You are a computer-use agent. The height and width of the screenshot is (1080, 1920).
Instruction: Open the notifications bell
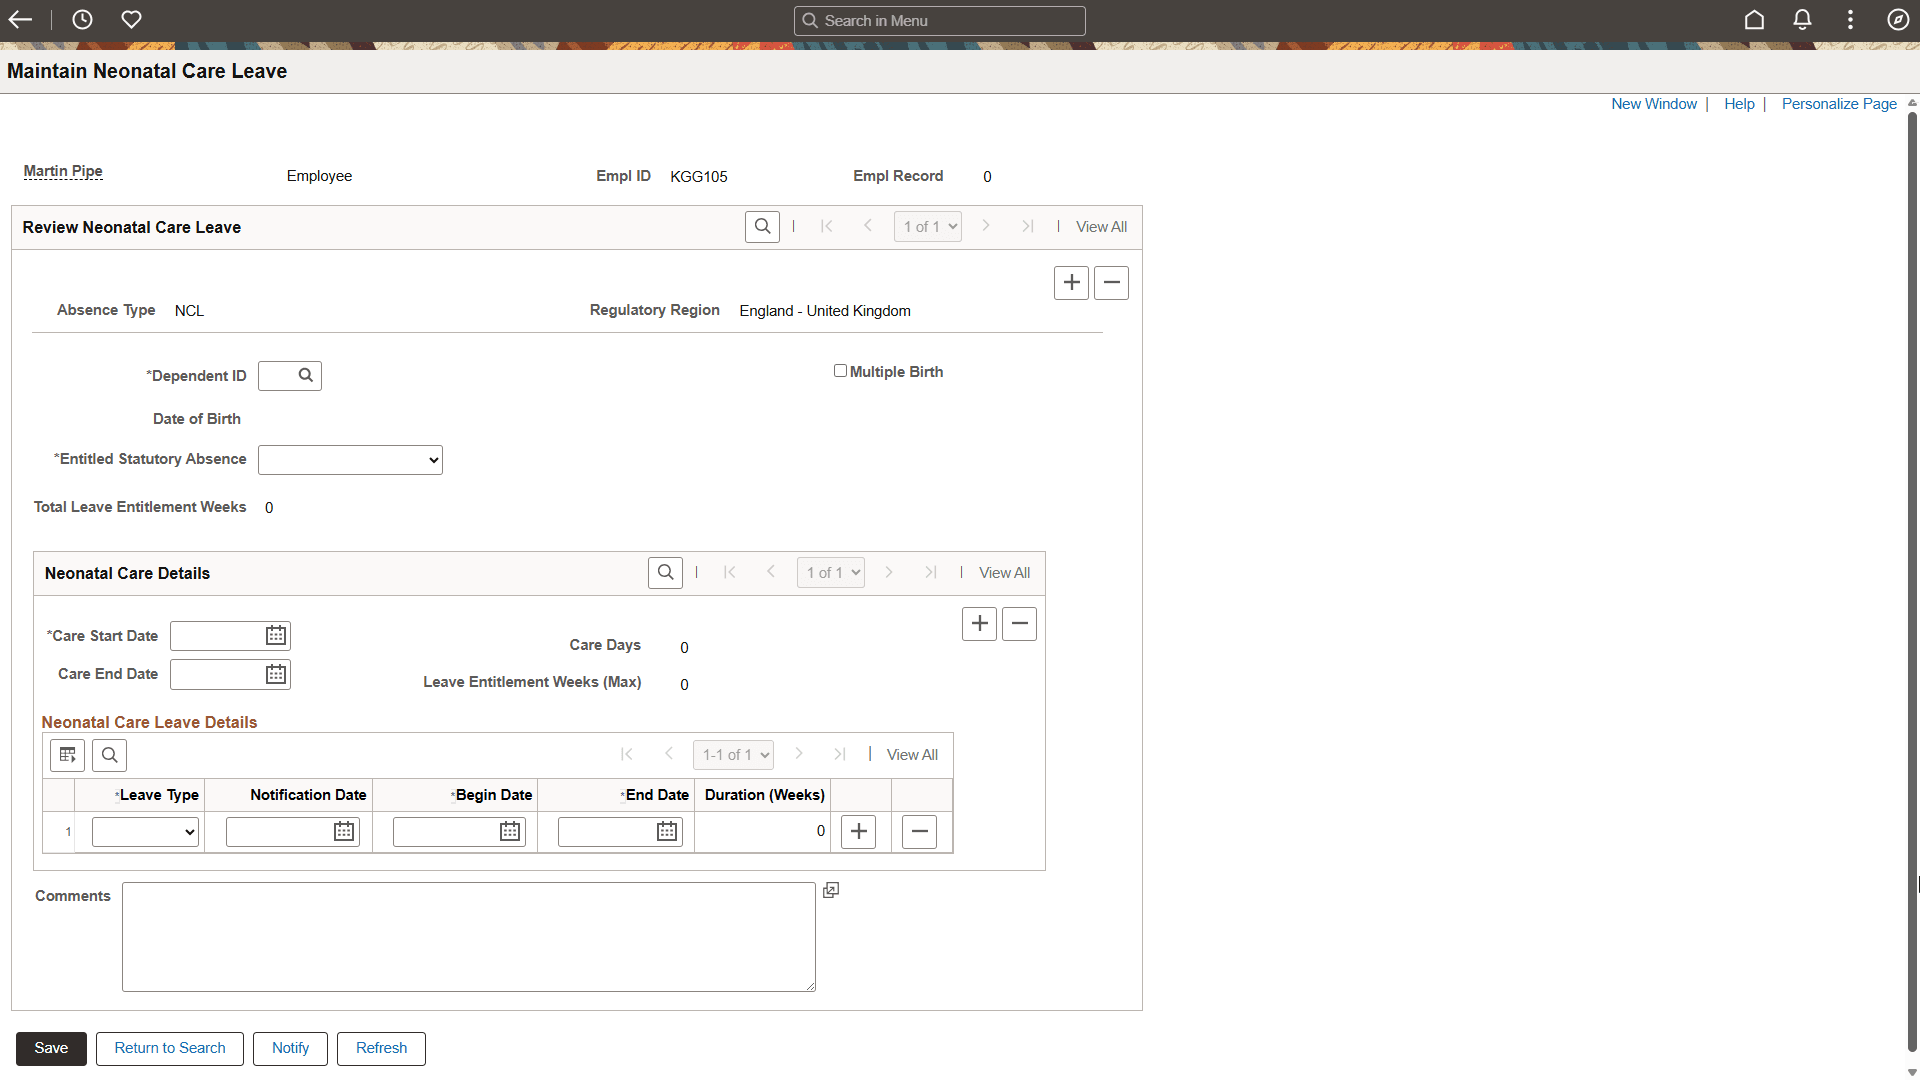1802,20
